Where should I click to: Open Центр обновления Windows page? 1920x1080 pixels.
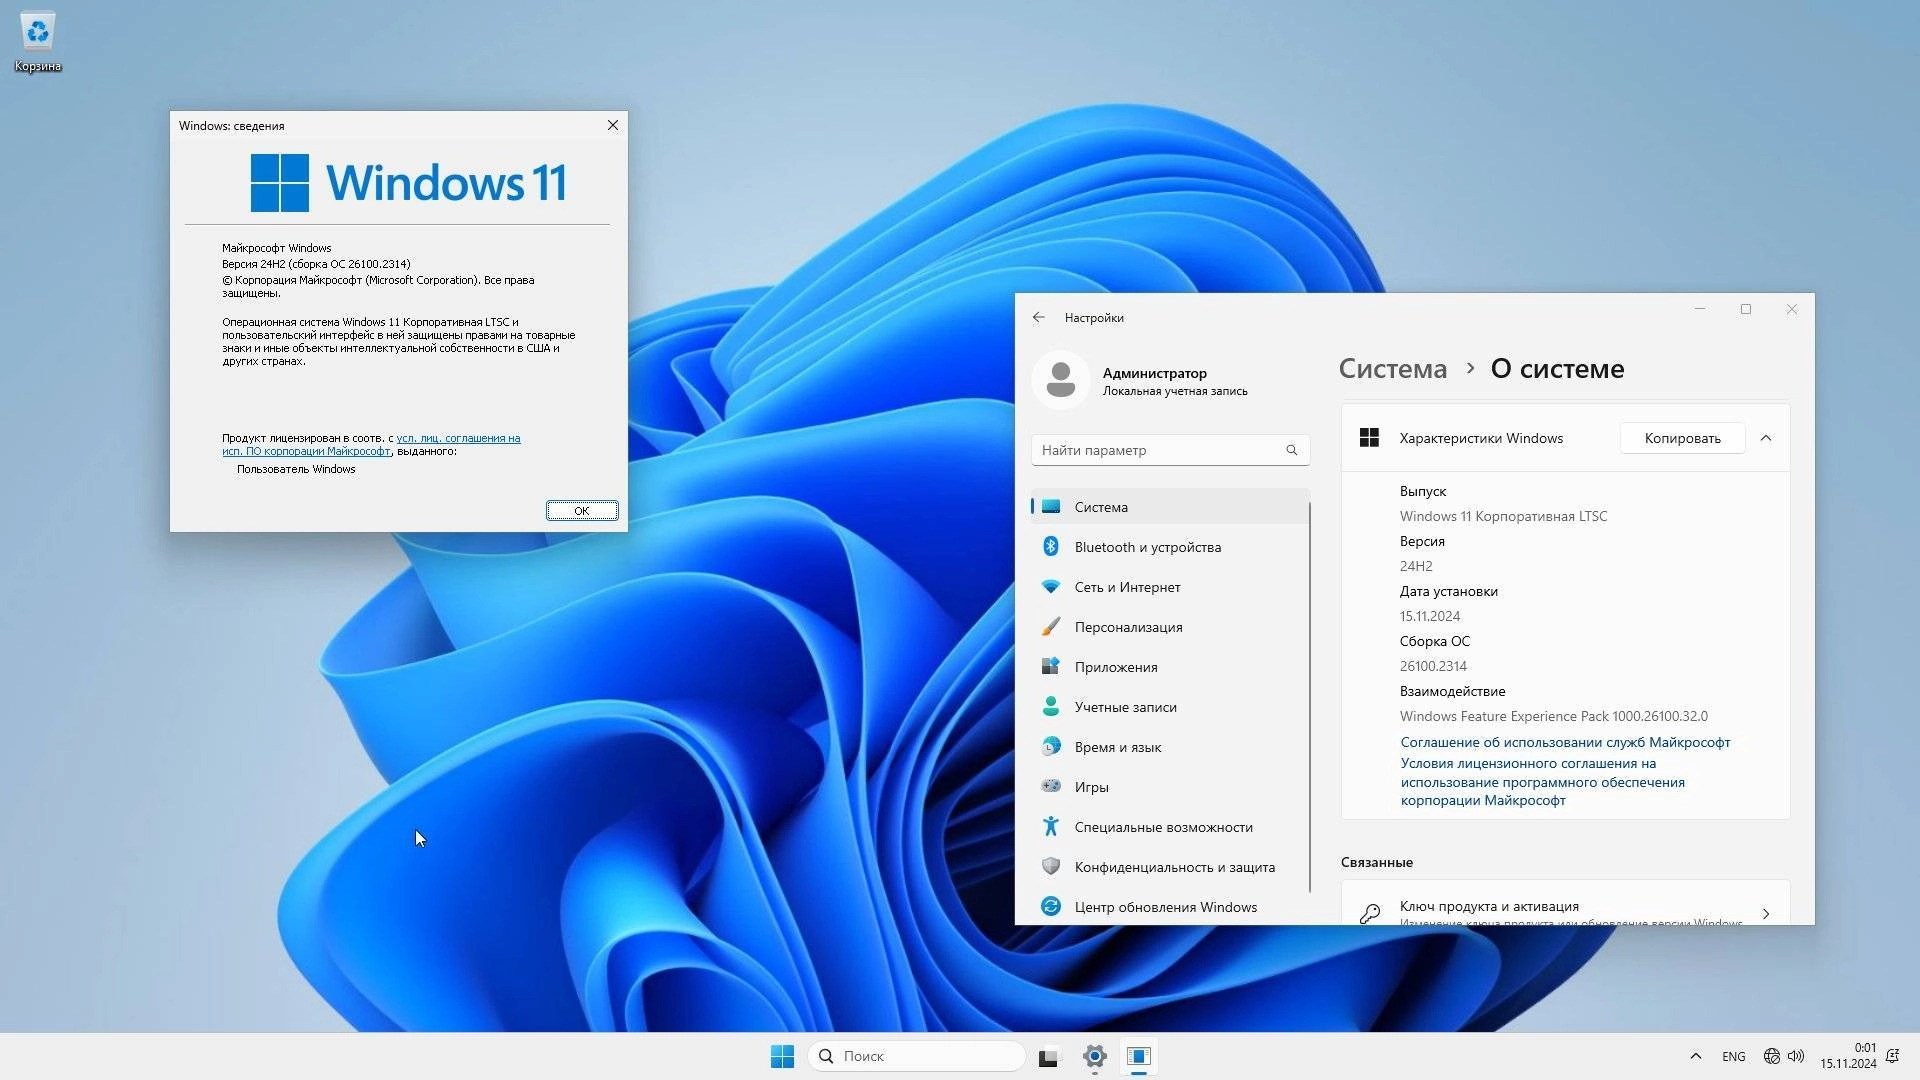1170,906
